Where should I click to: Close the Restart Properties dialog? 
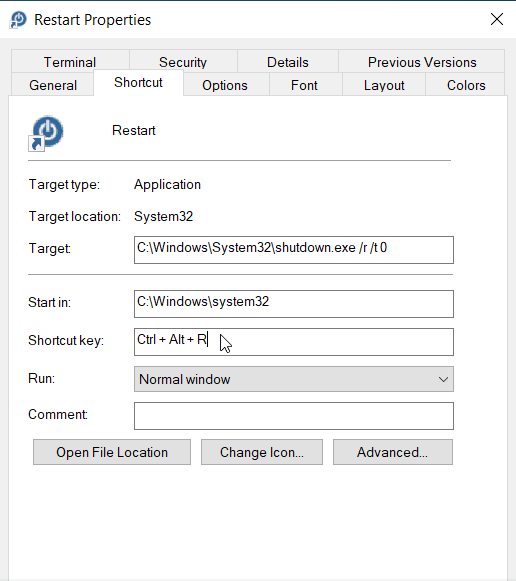click(497, 19)
